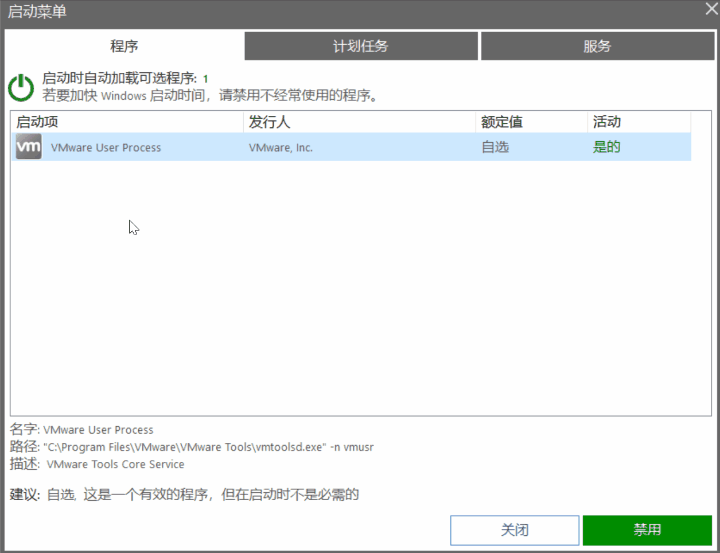Click VMware Tools Core Service description
The image size is (720, 553).
coord(115,464)
